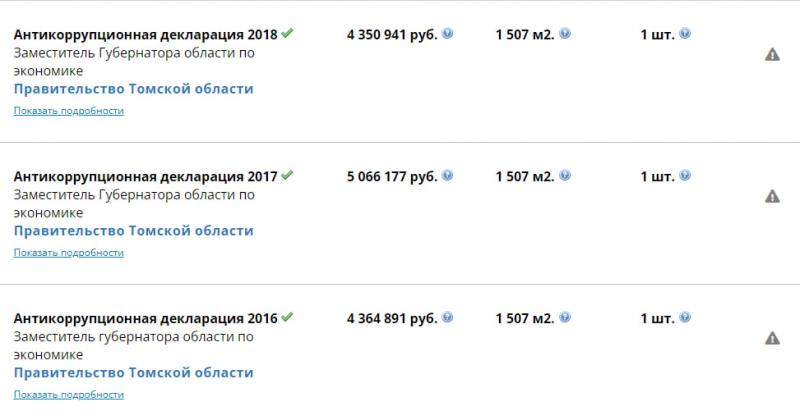Open Правительство Томской области link under 2018
Screen dimensions: 800x420
[x=134, y=89]
